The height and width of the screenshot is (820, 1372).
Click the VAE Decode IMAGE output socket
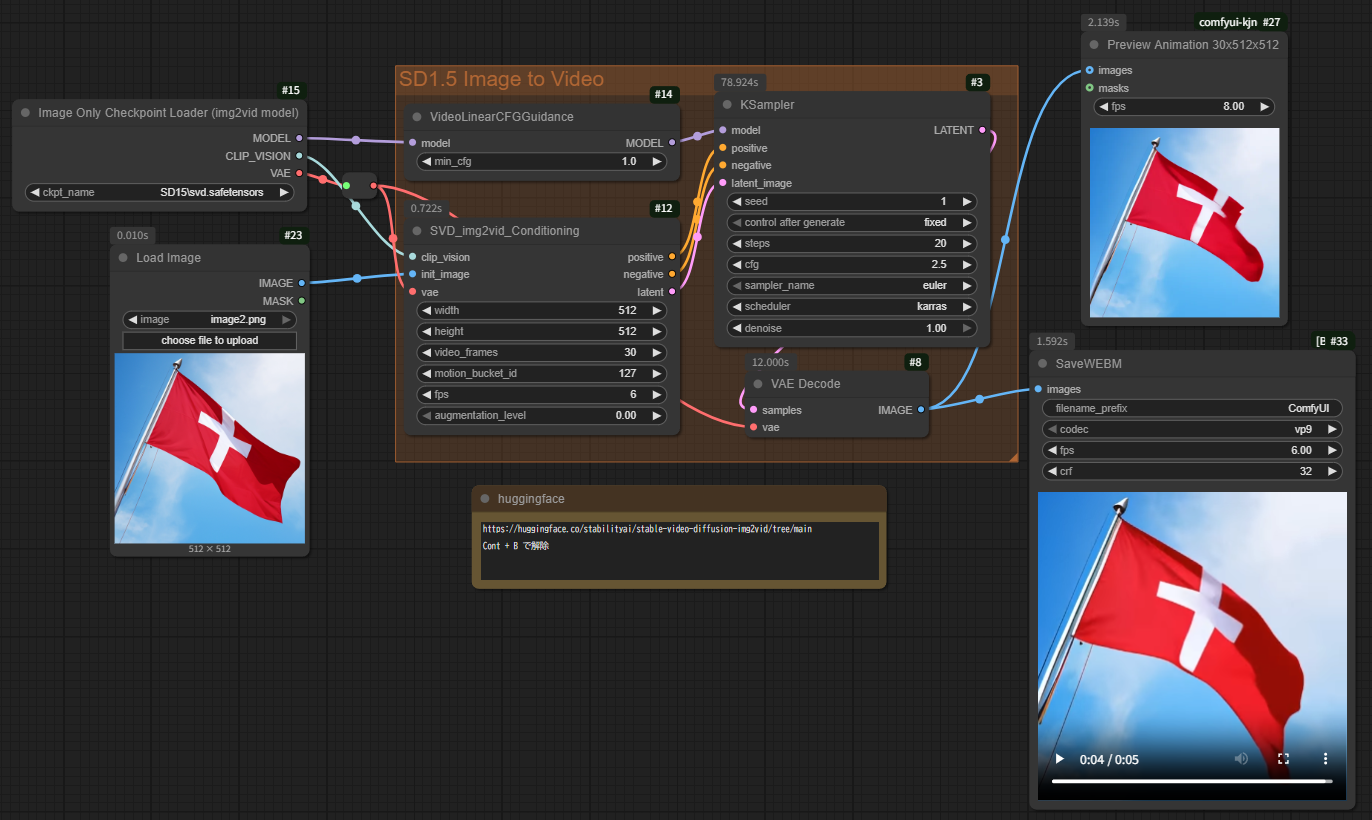(921, 410)
